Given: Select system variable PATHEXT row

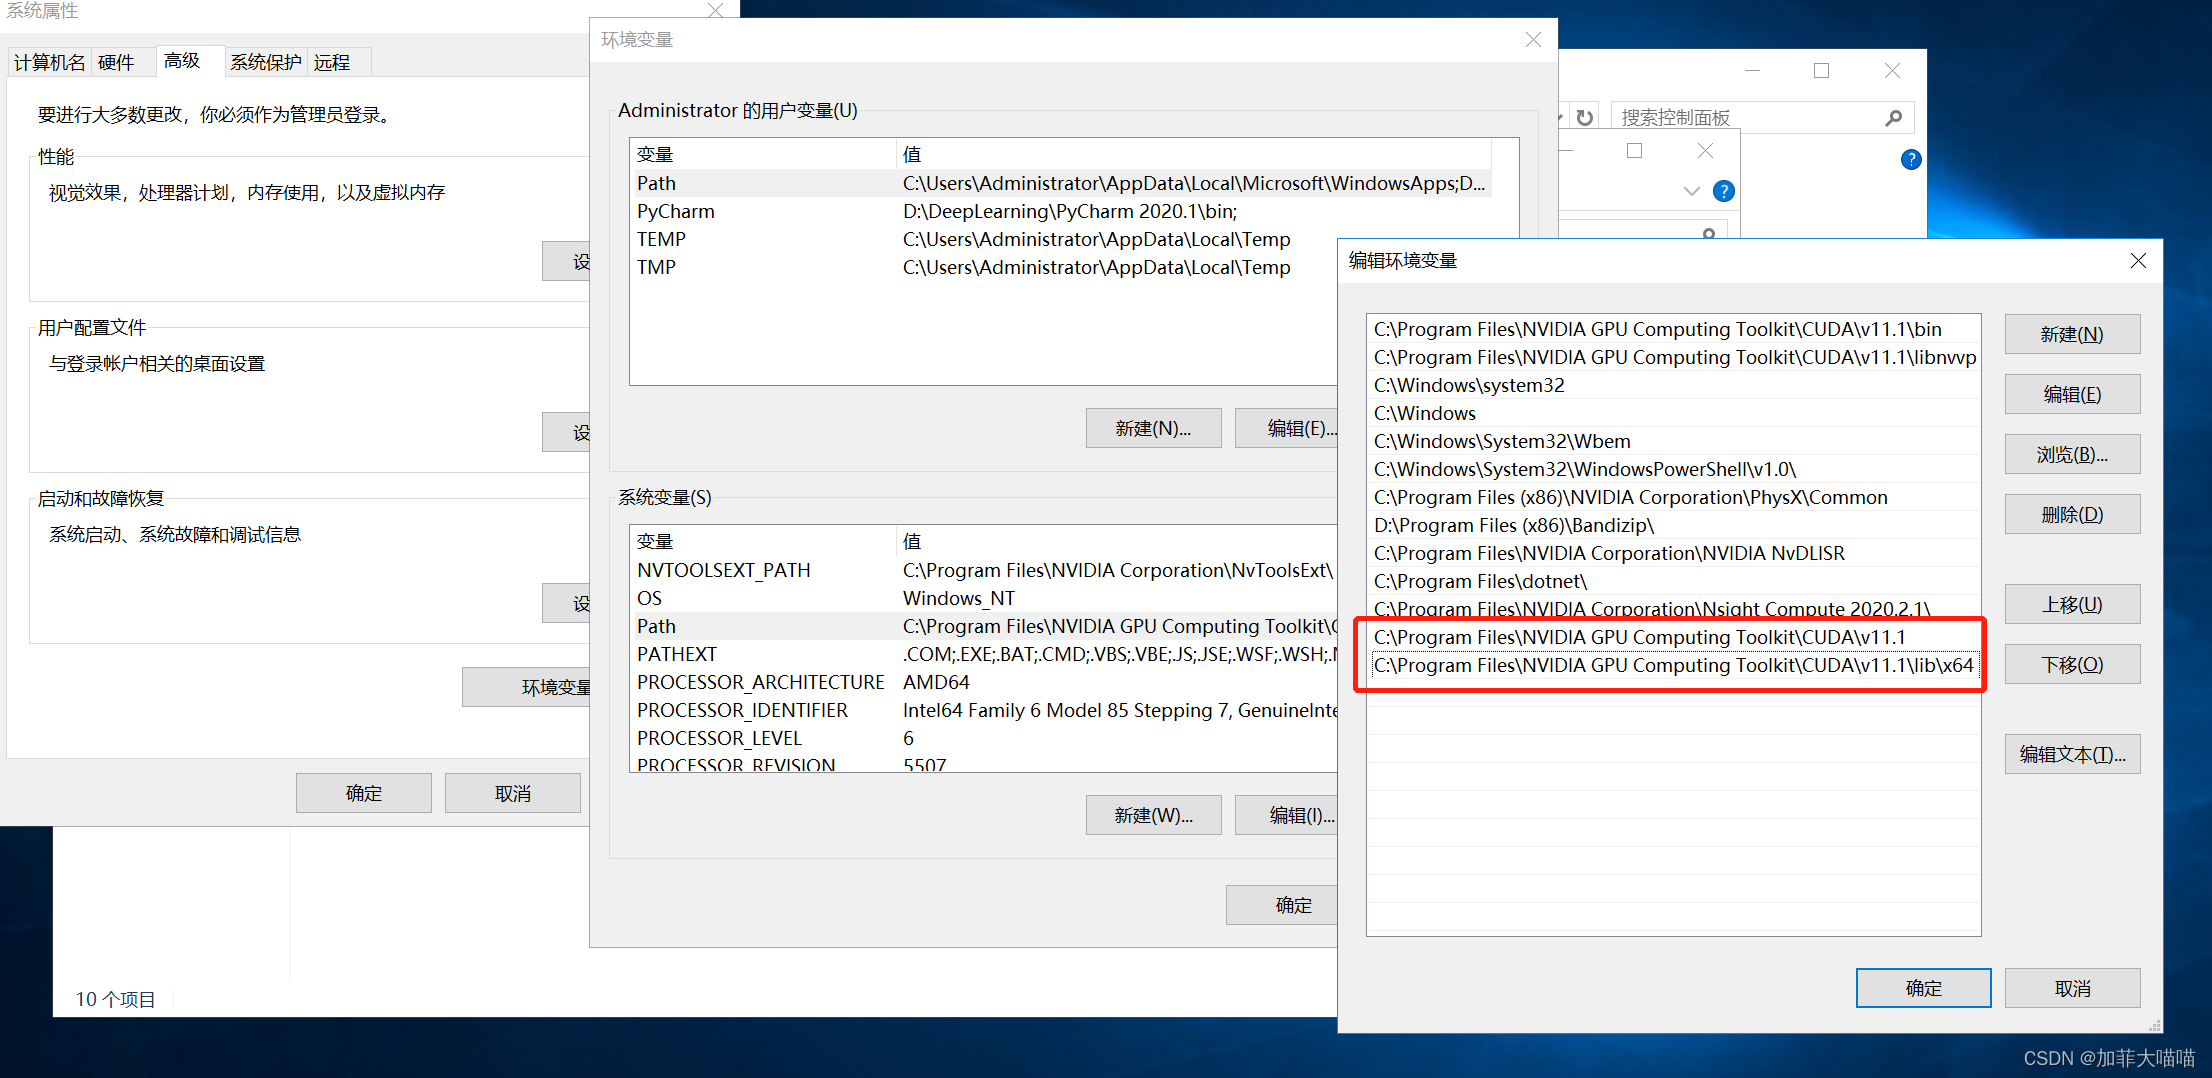Looking at the screenshot, I should pos(985,654).
